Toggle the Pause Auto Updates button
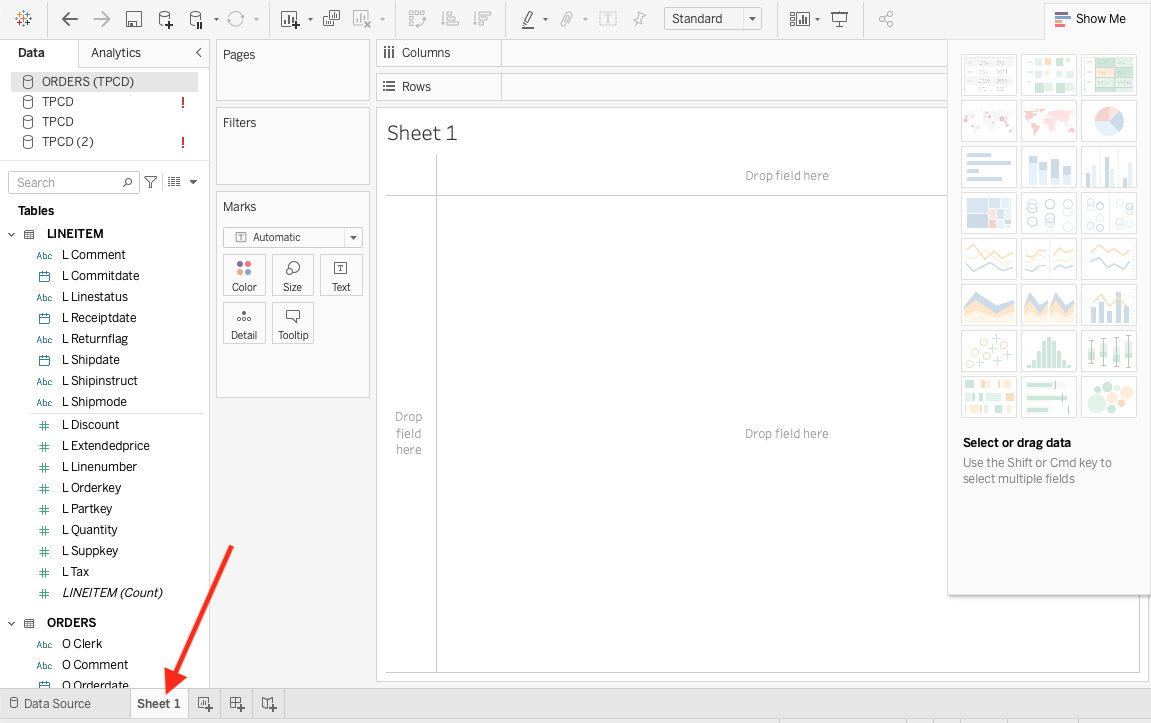 [x=197, y=18]
